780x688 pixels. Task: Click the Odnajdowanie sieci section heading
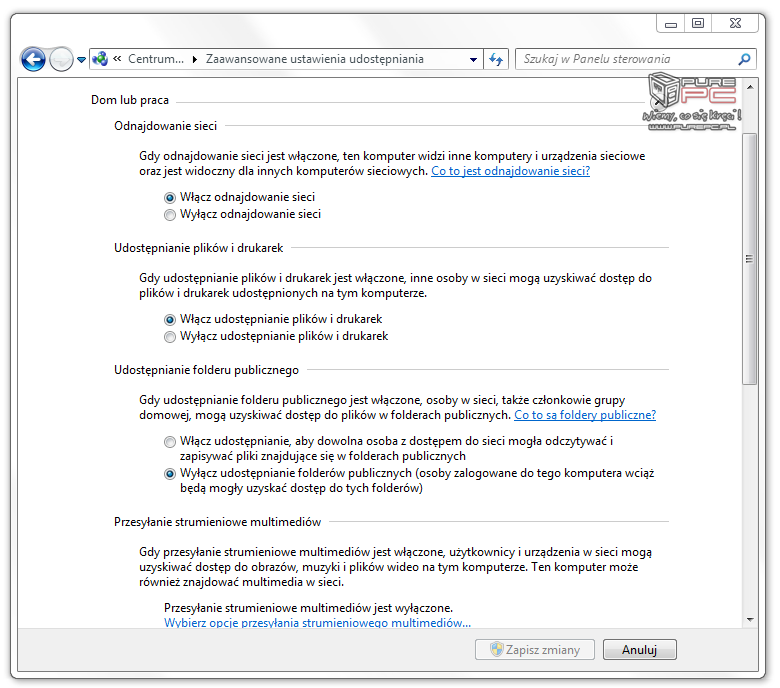[166, 126]
